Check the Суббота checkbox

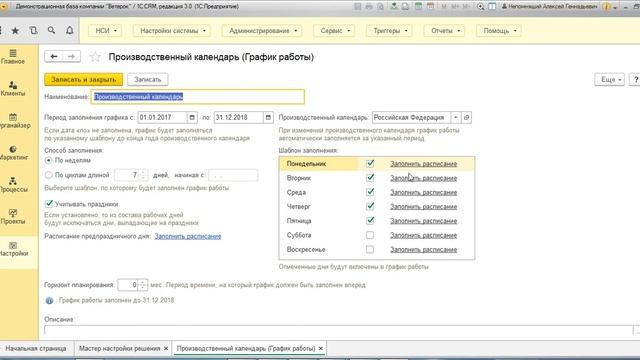pos(370,235)
